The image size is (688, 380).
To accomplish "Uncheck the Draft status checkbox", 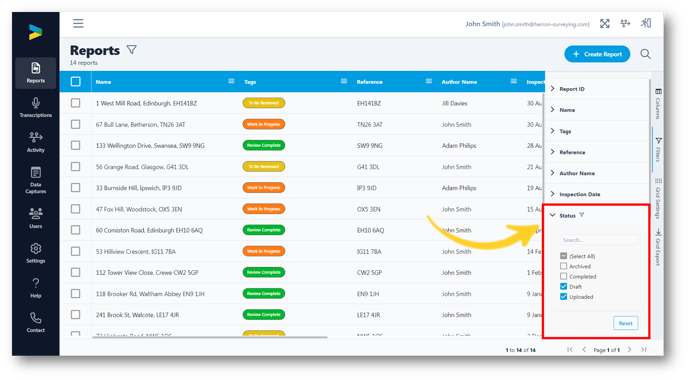I will (563, 287).
